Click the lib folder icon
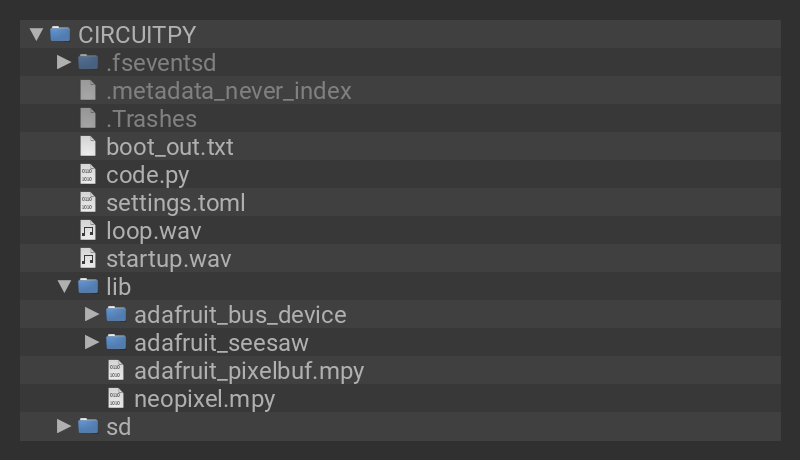 tap(88, 287)
